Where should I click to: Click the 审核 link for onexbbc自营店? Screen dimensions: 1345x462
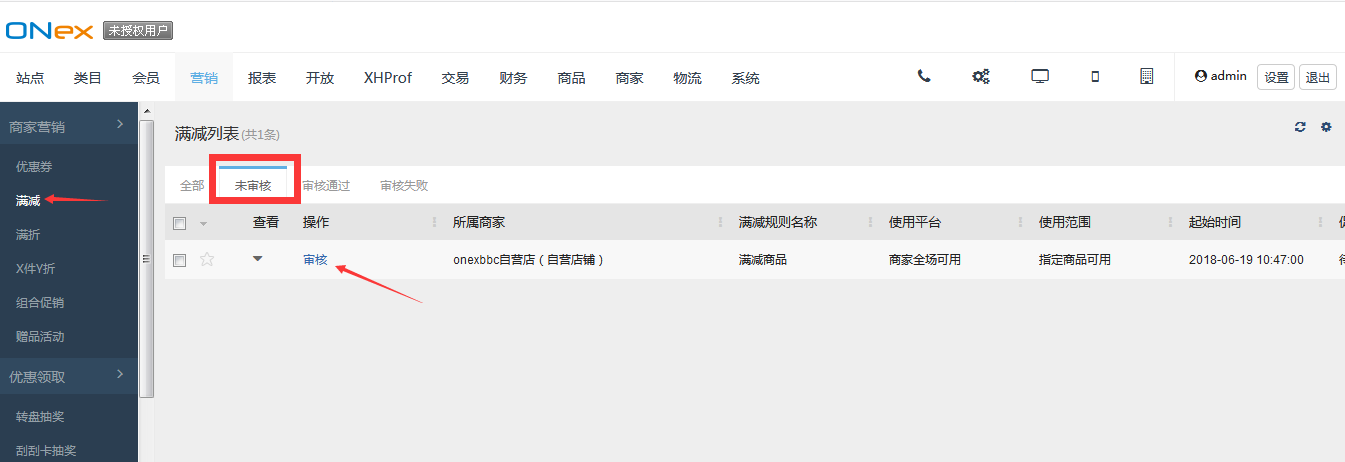(x=315, y=260)
